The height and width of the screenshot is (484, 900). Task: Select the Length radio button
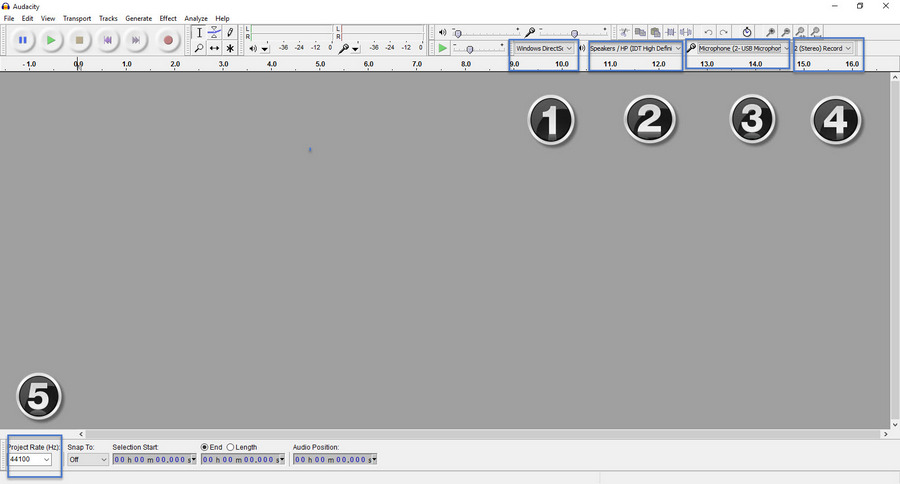(230, 447)
